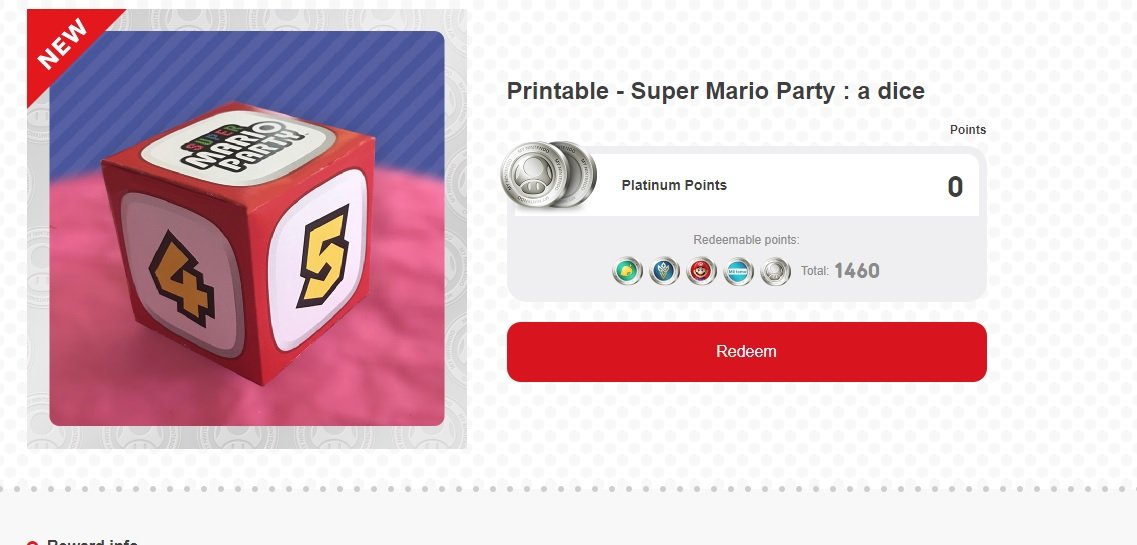This screenshot has height=545, width=1137.
Task: Click the Mario points coin
Action: [x=702, y=271]
